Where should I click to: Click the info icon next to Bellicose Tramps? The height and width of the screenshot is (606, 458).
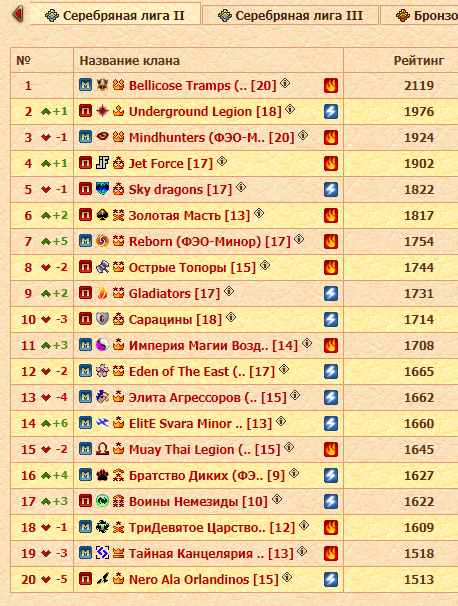click(x=285, y=83)
